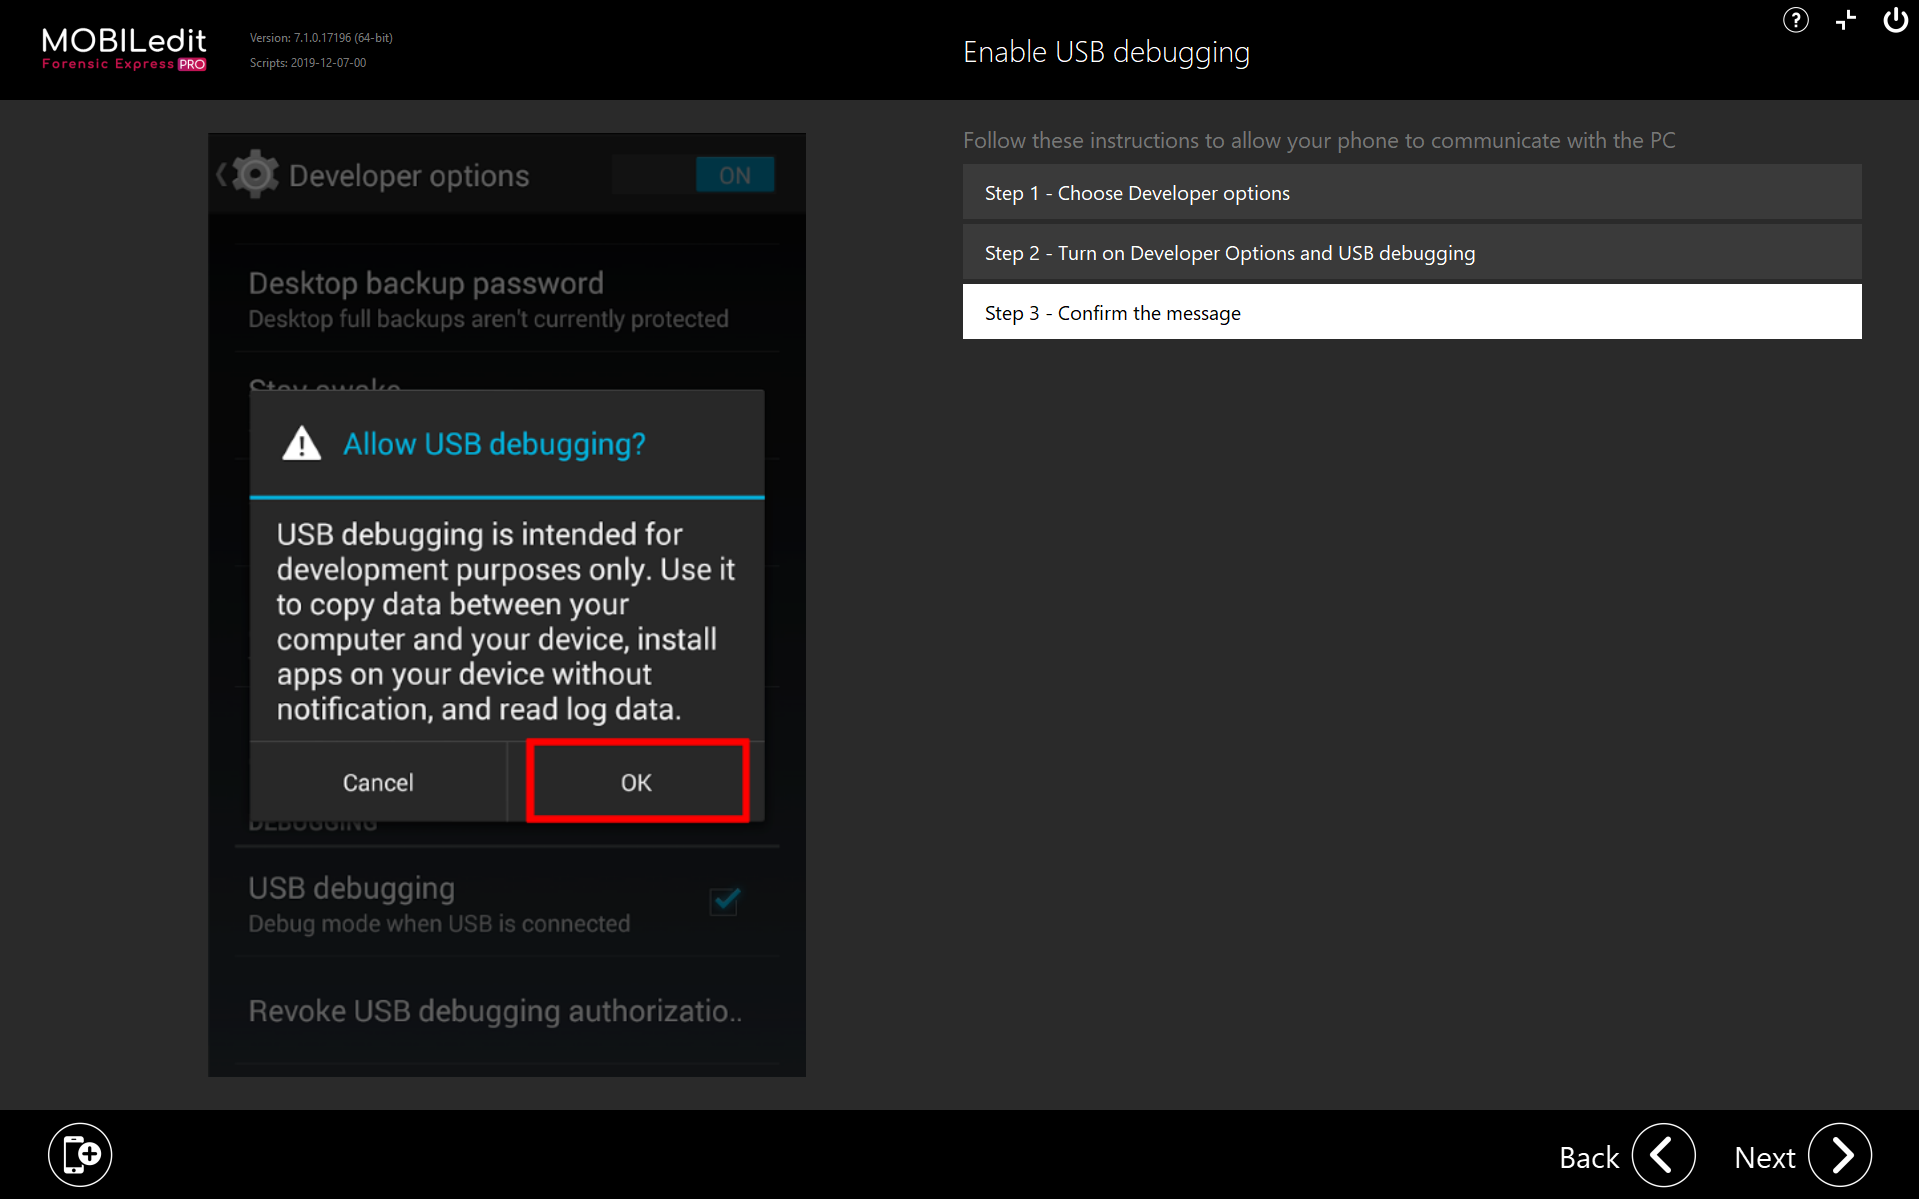Viewport: 1919px width, 1199px height.
Task: Select Step 3 - Confirm the message
Action: click(x=1412, y=312)
